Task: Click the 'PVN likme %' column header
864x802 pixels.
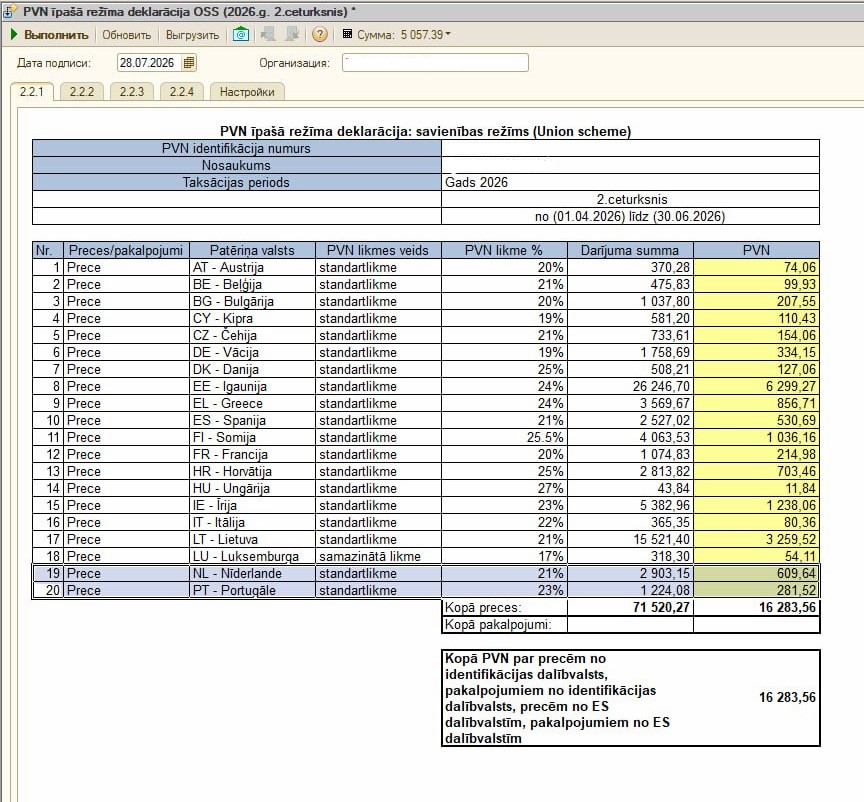Action: [504, 250]
